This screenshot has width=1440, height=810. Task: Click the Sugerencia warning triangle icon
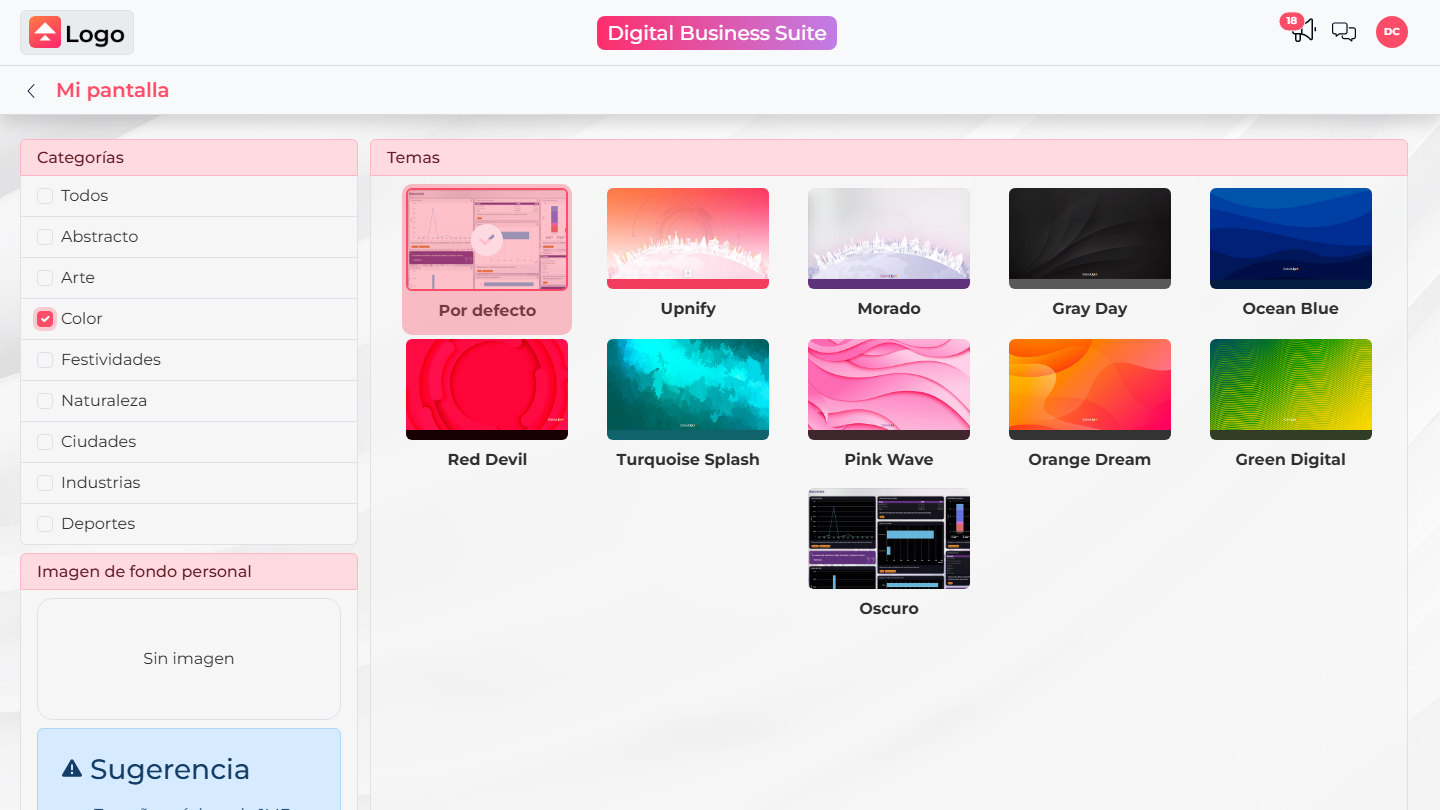pos(72,768)
